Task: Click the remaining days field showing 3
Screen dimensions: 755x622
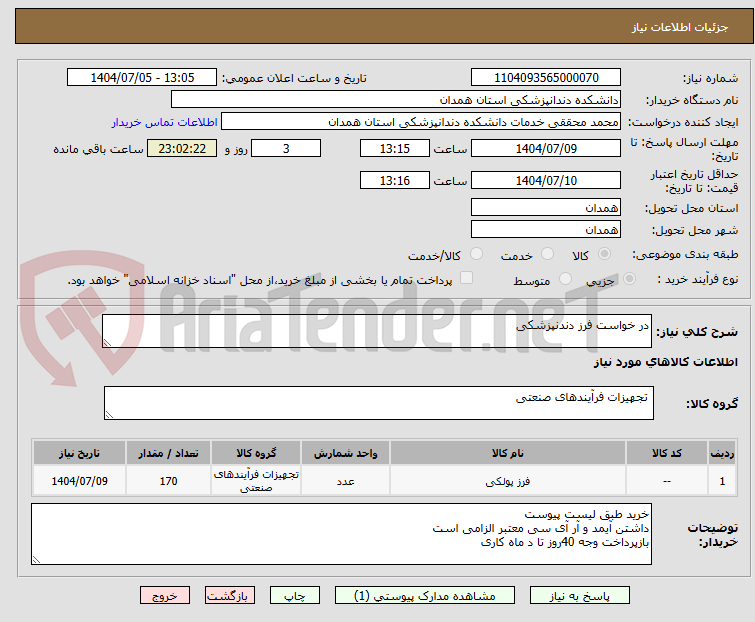Action: (286, 148)
